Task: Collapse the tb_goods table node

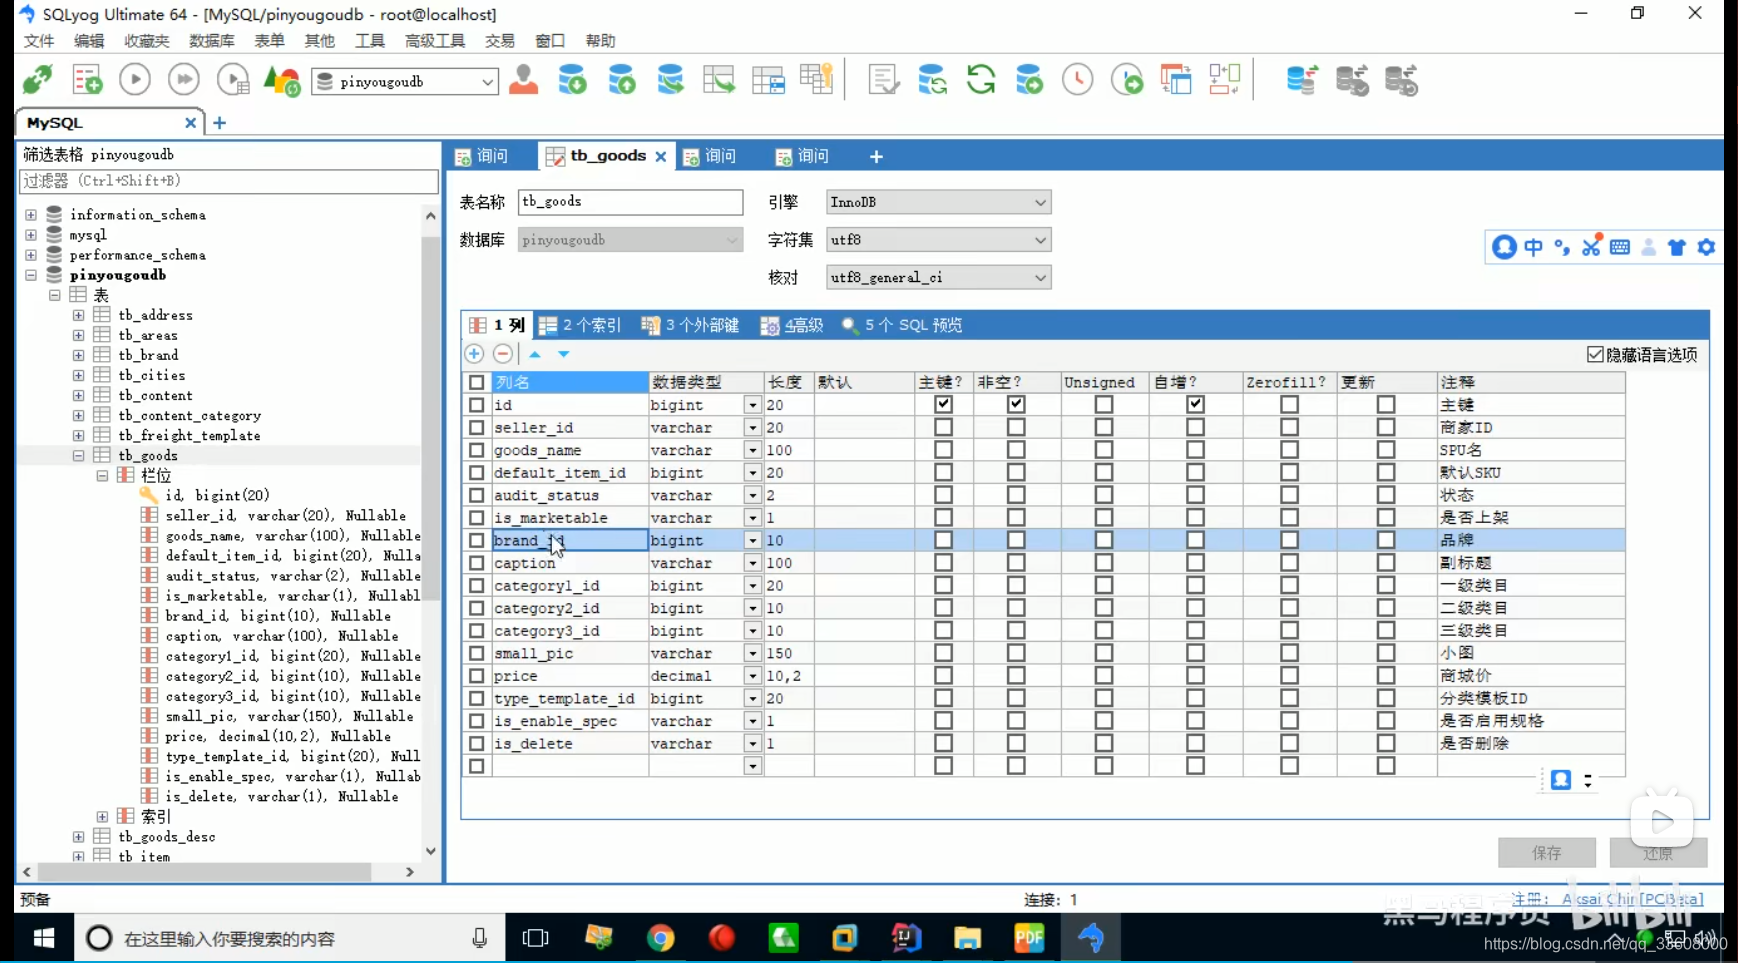Action: coord(78,456)
